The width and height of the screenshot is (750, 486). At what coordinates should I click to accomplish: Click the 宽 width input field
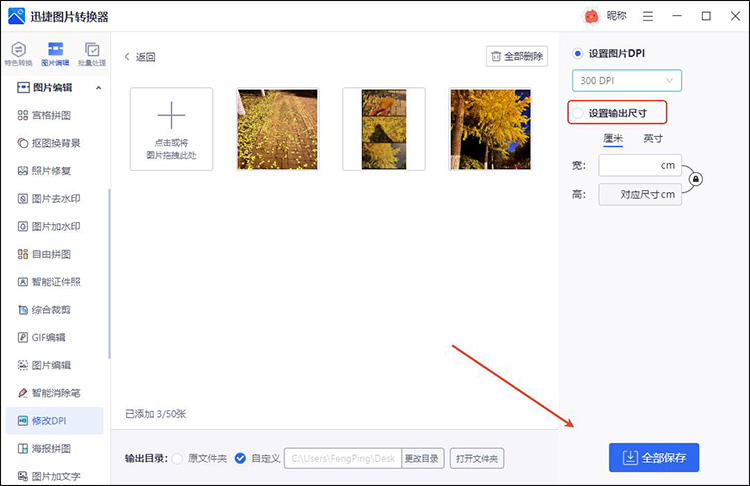640,166
